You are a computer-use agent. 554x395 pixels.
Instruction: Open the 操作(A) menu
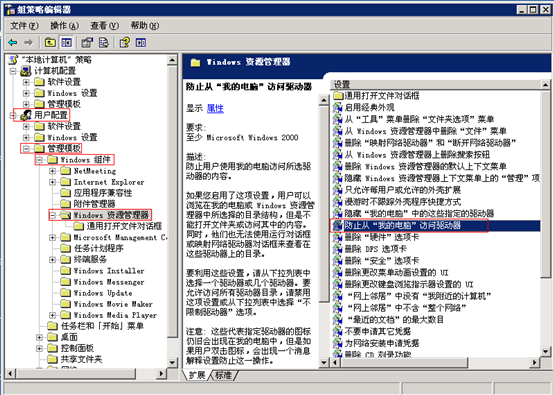[x=64, y=26]
